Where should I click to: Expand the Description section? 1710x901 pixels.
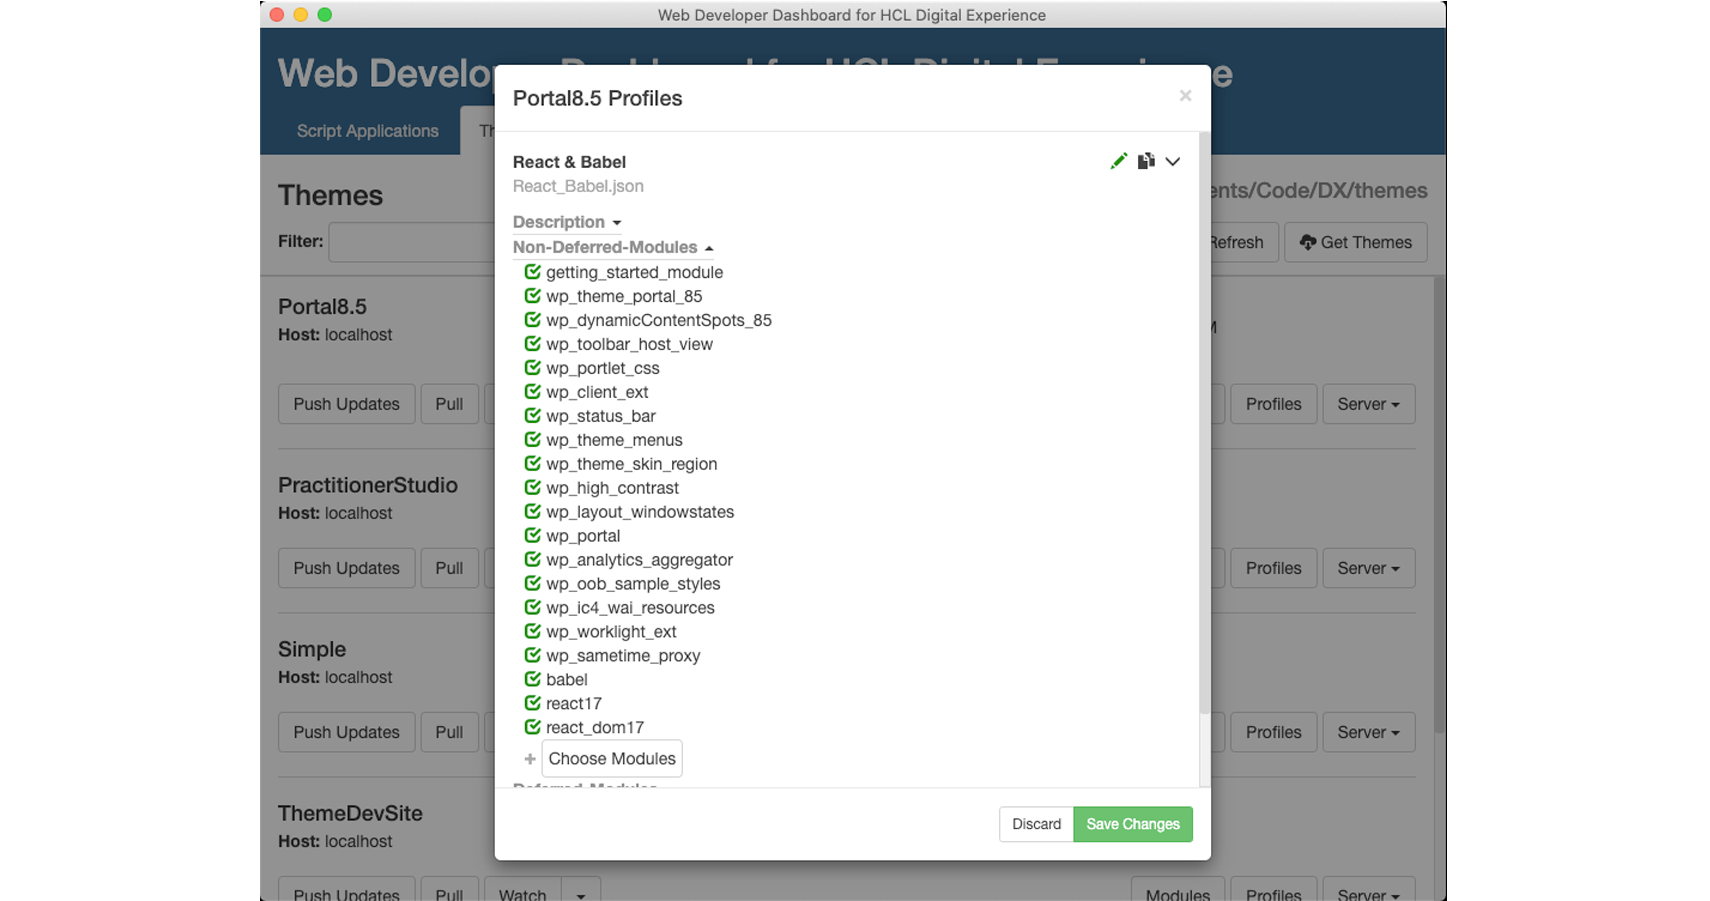tap(567, 222)
